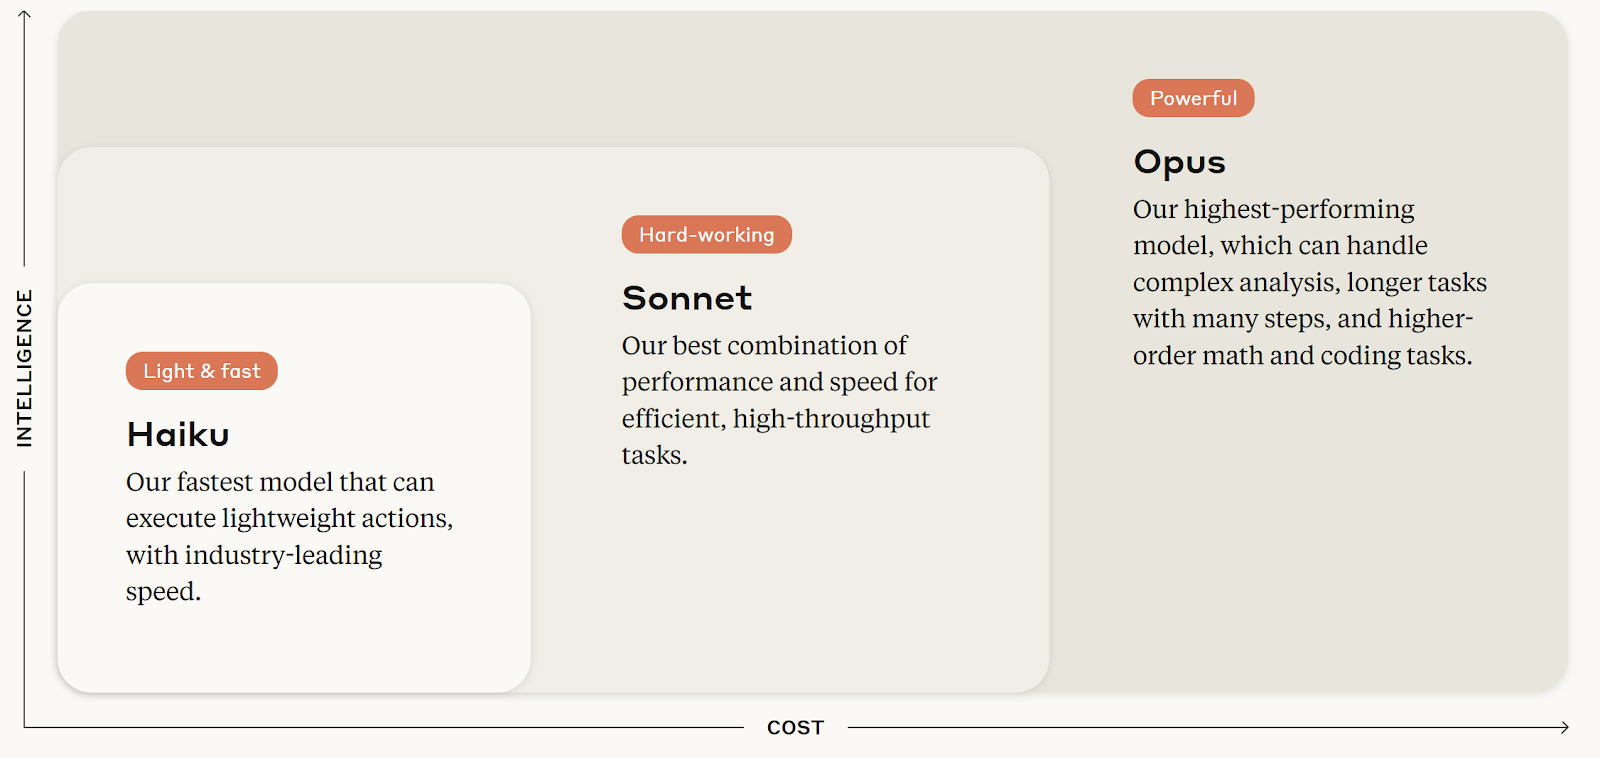Click the "Light & fast" badge
Image resolution: width=1600 pixels, height=758 pixels.
(x=202, y=371)
